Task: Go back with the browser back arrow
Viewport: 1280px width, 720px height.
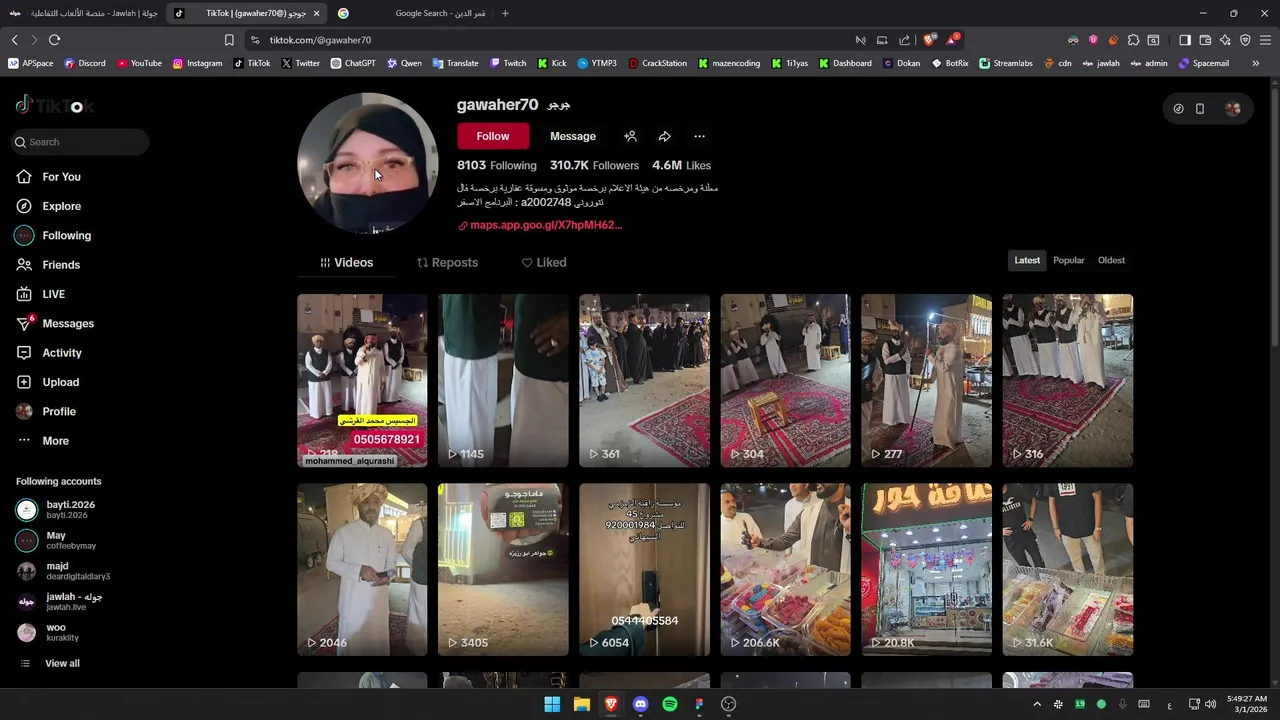Action: (x=14, y=40)
